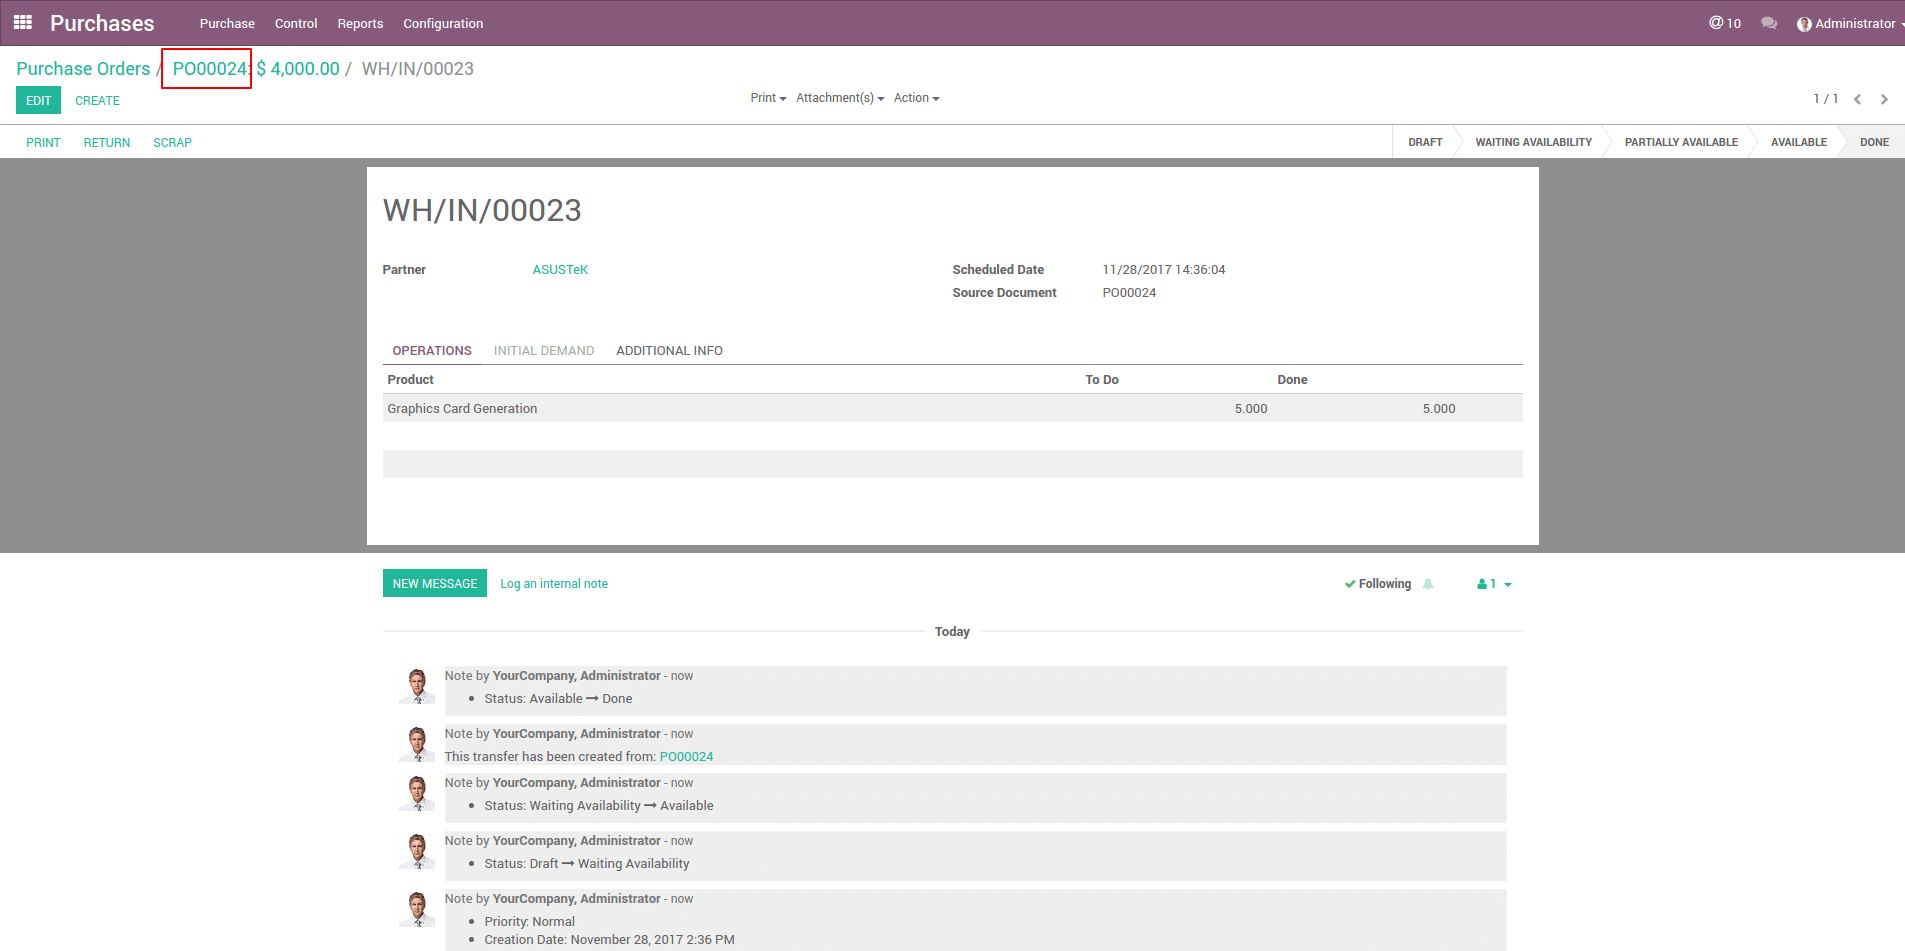
Task: Switch to the Additional Info tab
Action: 669,351
